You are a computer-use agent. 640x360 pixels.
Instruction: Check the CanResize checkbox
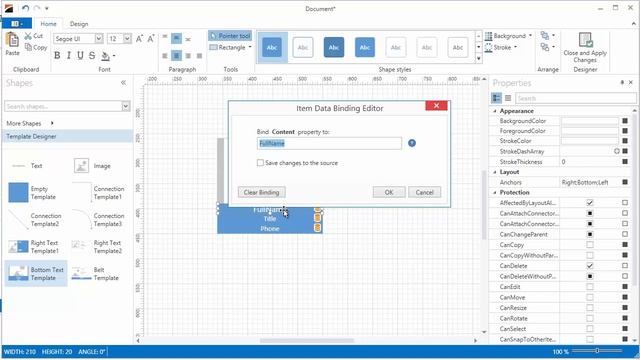click(590, 308)
